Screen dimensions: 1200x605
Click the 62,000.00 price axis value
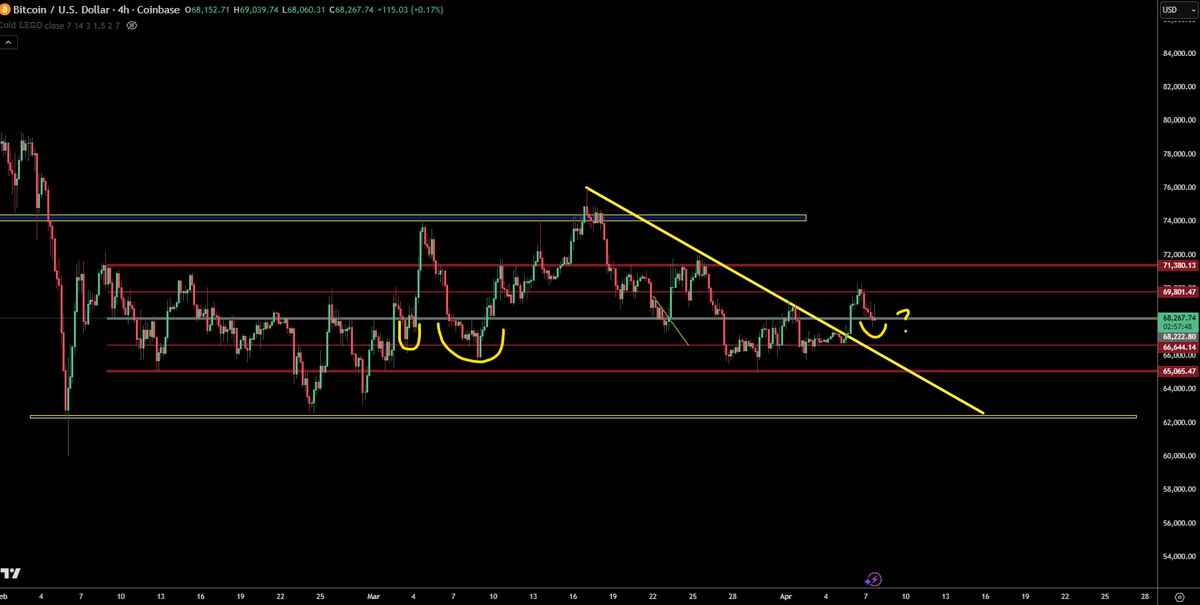coord(1178,422)
